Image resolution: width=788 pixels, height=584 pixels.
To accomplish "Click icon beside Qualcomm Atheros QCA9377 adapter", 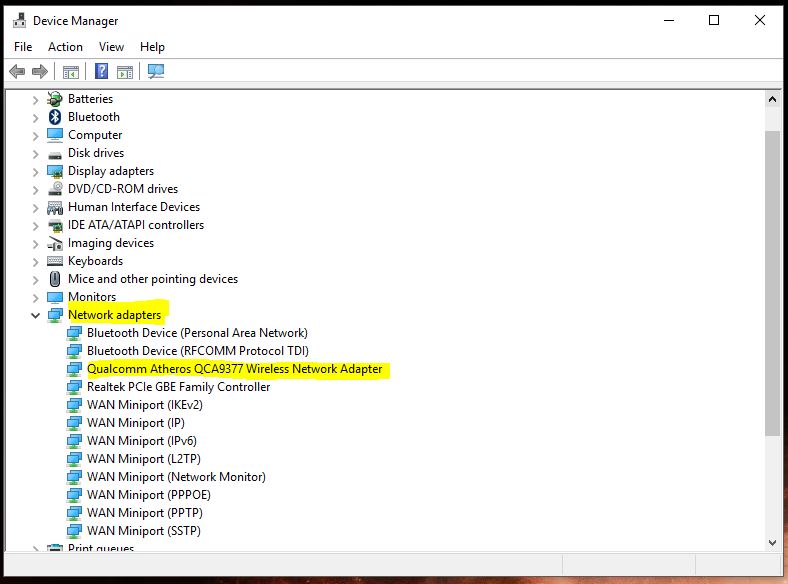I will point(74,369).
